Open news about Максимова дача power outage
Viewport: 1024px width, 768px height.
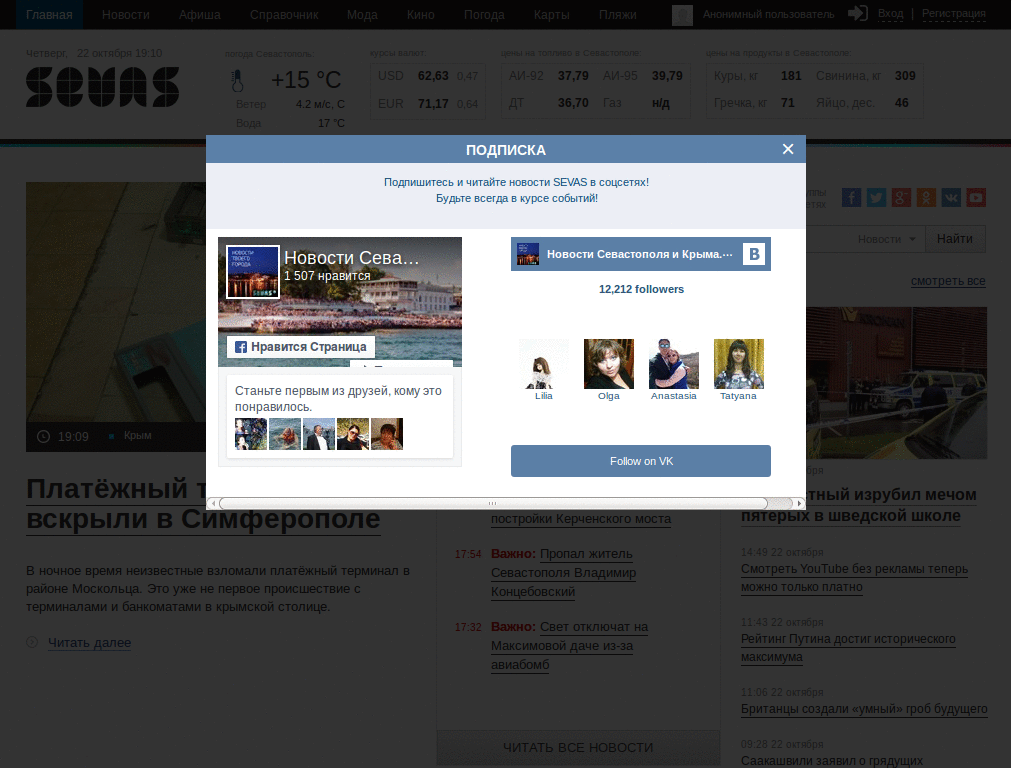pos(569,645)
